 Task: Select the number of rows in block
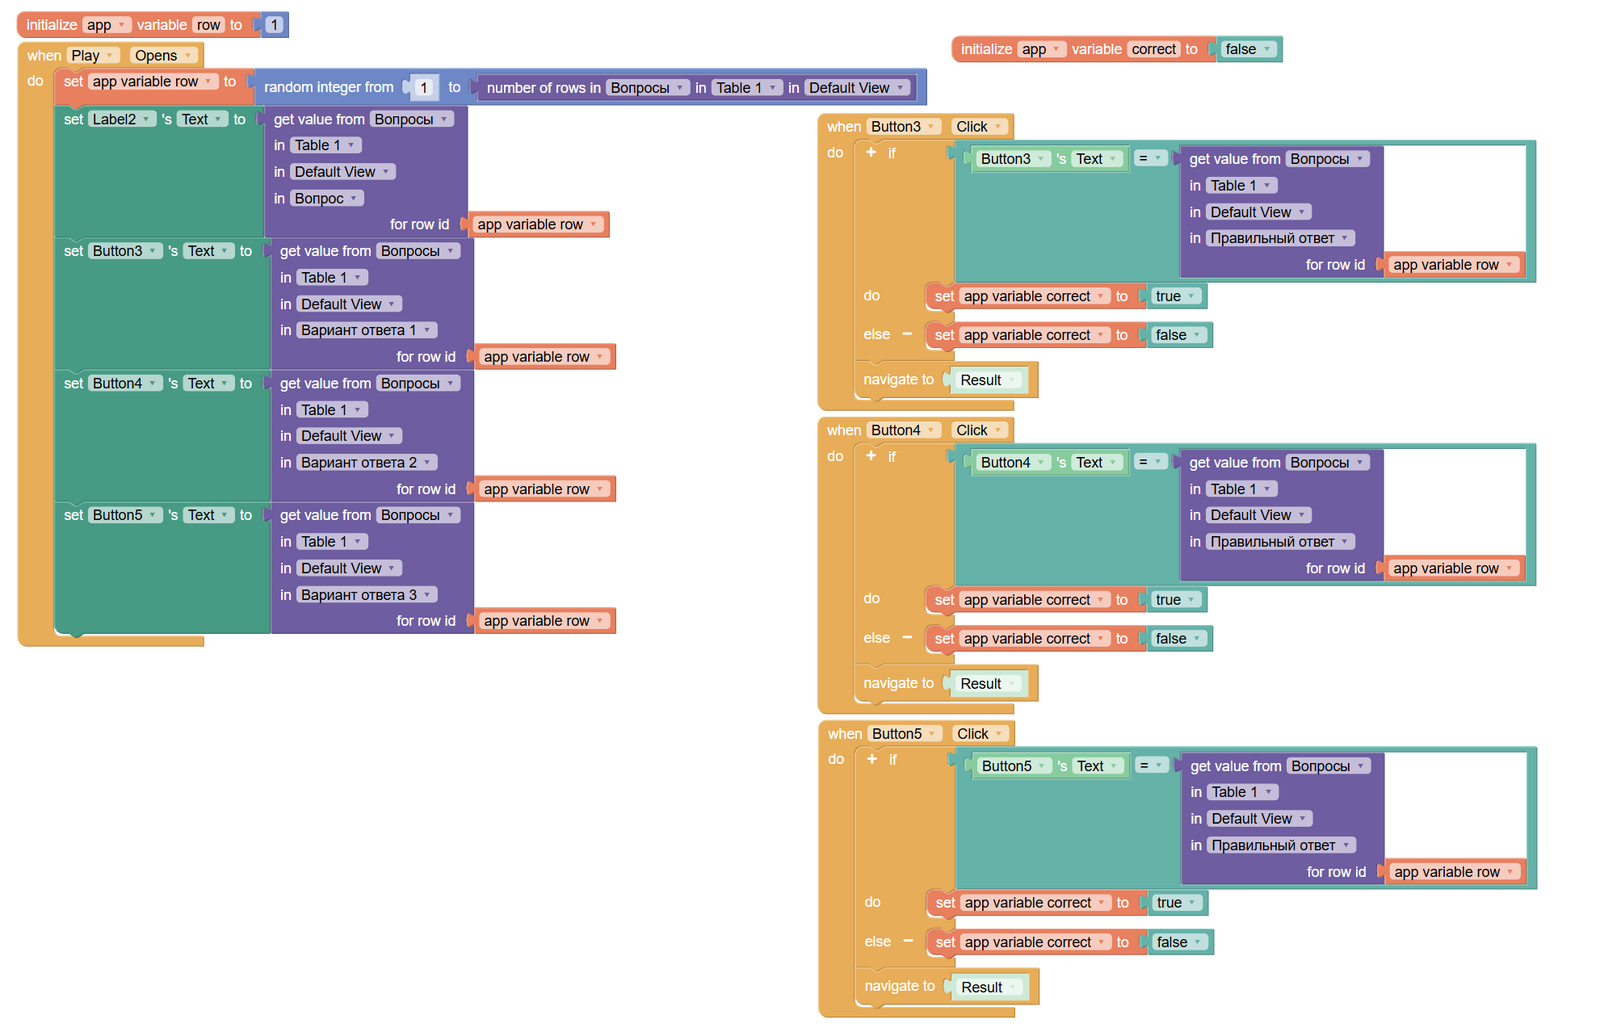[542, 88]
